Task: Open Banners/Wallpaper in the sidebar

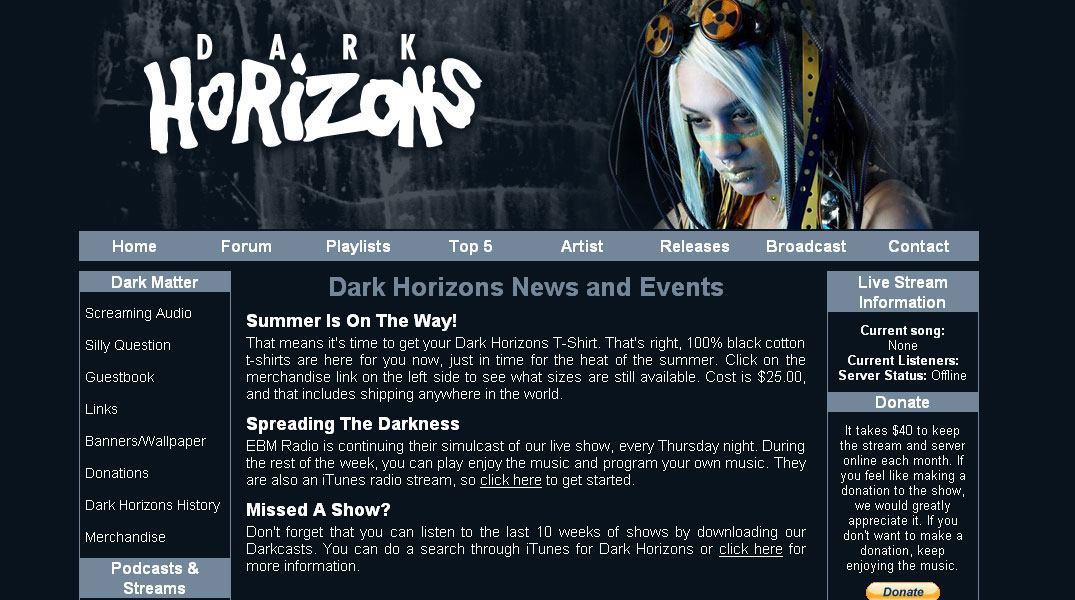Action: click(x=145, y=441)
